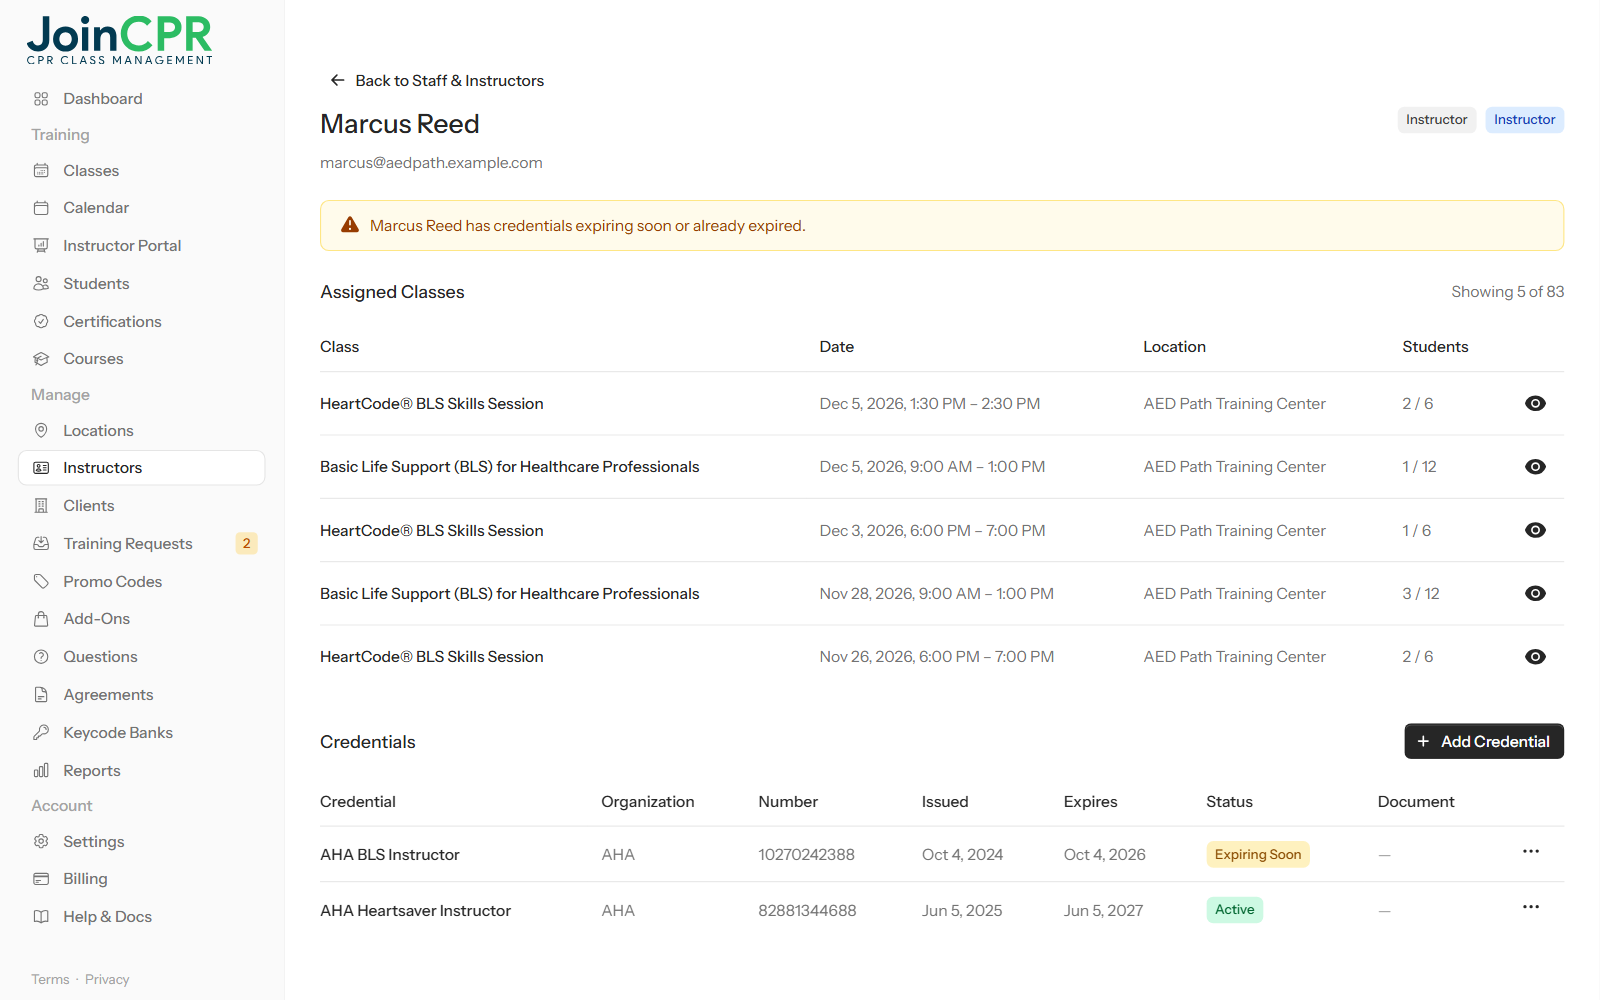The height and width of the screenshot is (1000, 1600).
Task: Click the Add-Ons bag icon
Action: click(x=41, y=619)
